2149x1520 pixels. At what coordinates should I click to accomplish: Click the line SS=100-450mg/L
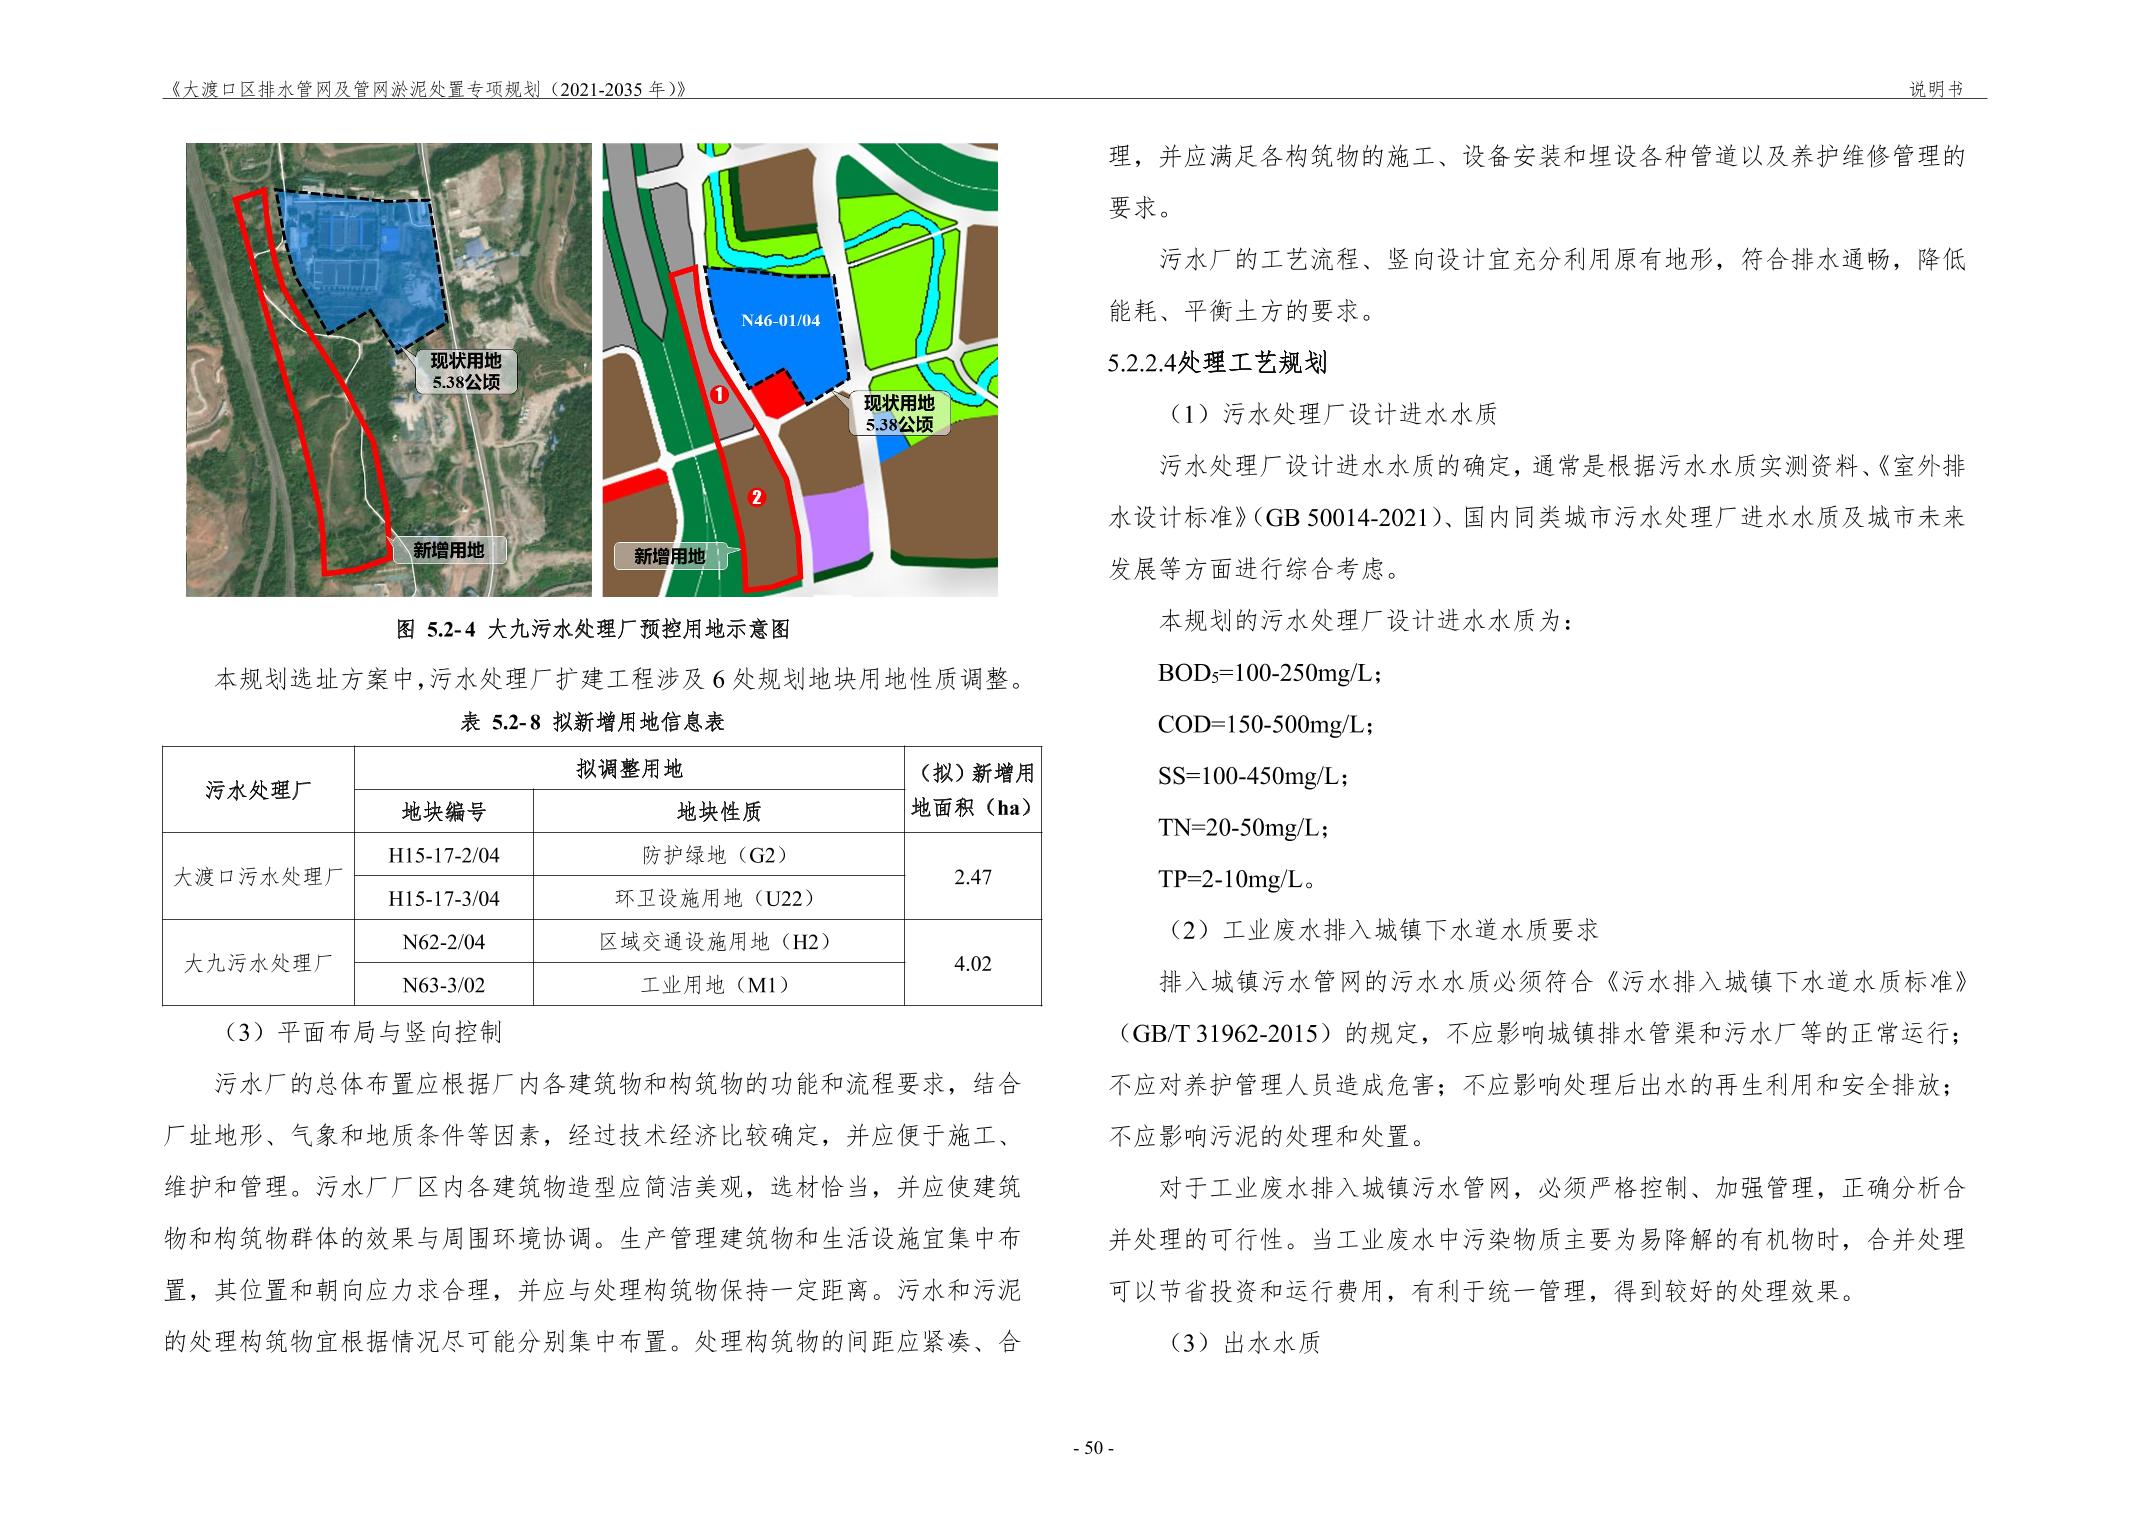(x=1254, y=776)
